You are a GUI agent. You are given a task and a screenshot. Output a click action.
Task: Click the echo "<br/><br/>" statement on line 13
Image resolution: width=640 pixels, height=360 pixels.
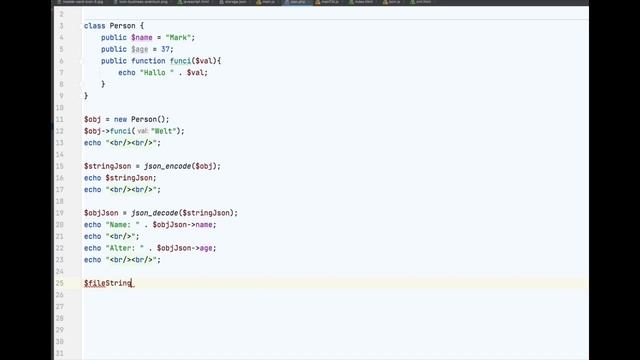(122, 143)
